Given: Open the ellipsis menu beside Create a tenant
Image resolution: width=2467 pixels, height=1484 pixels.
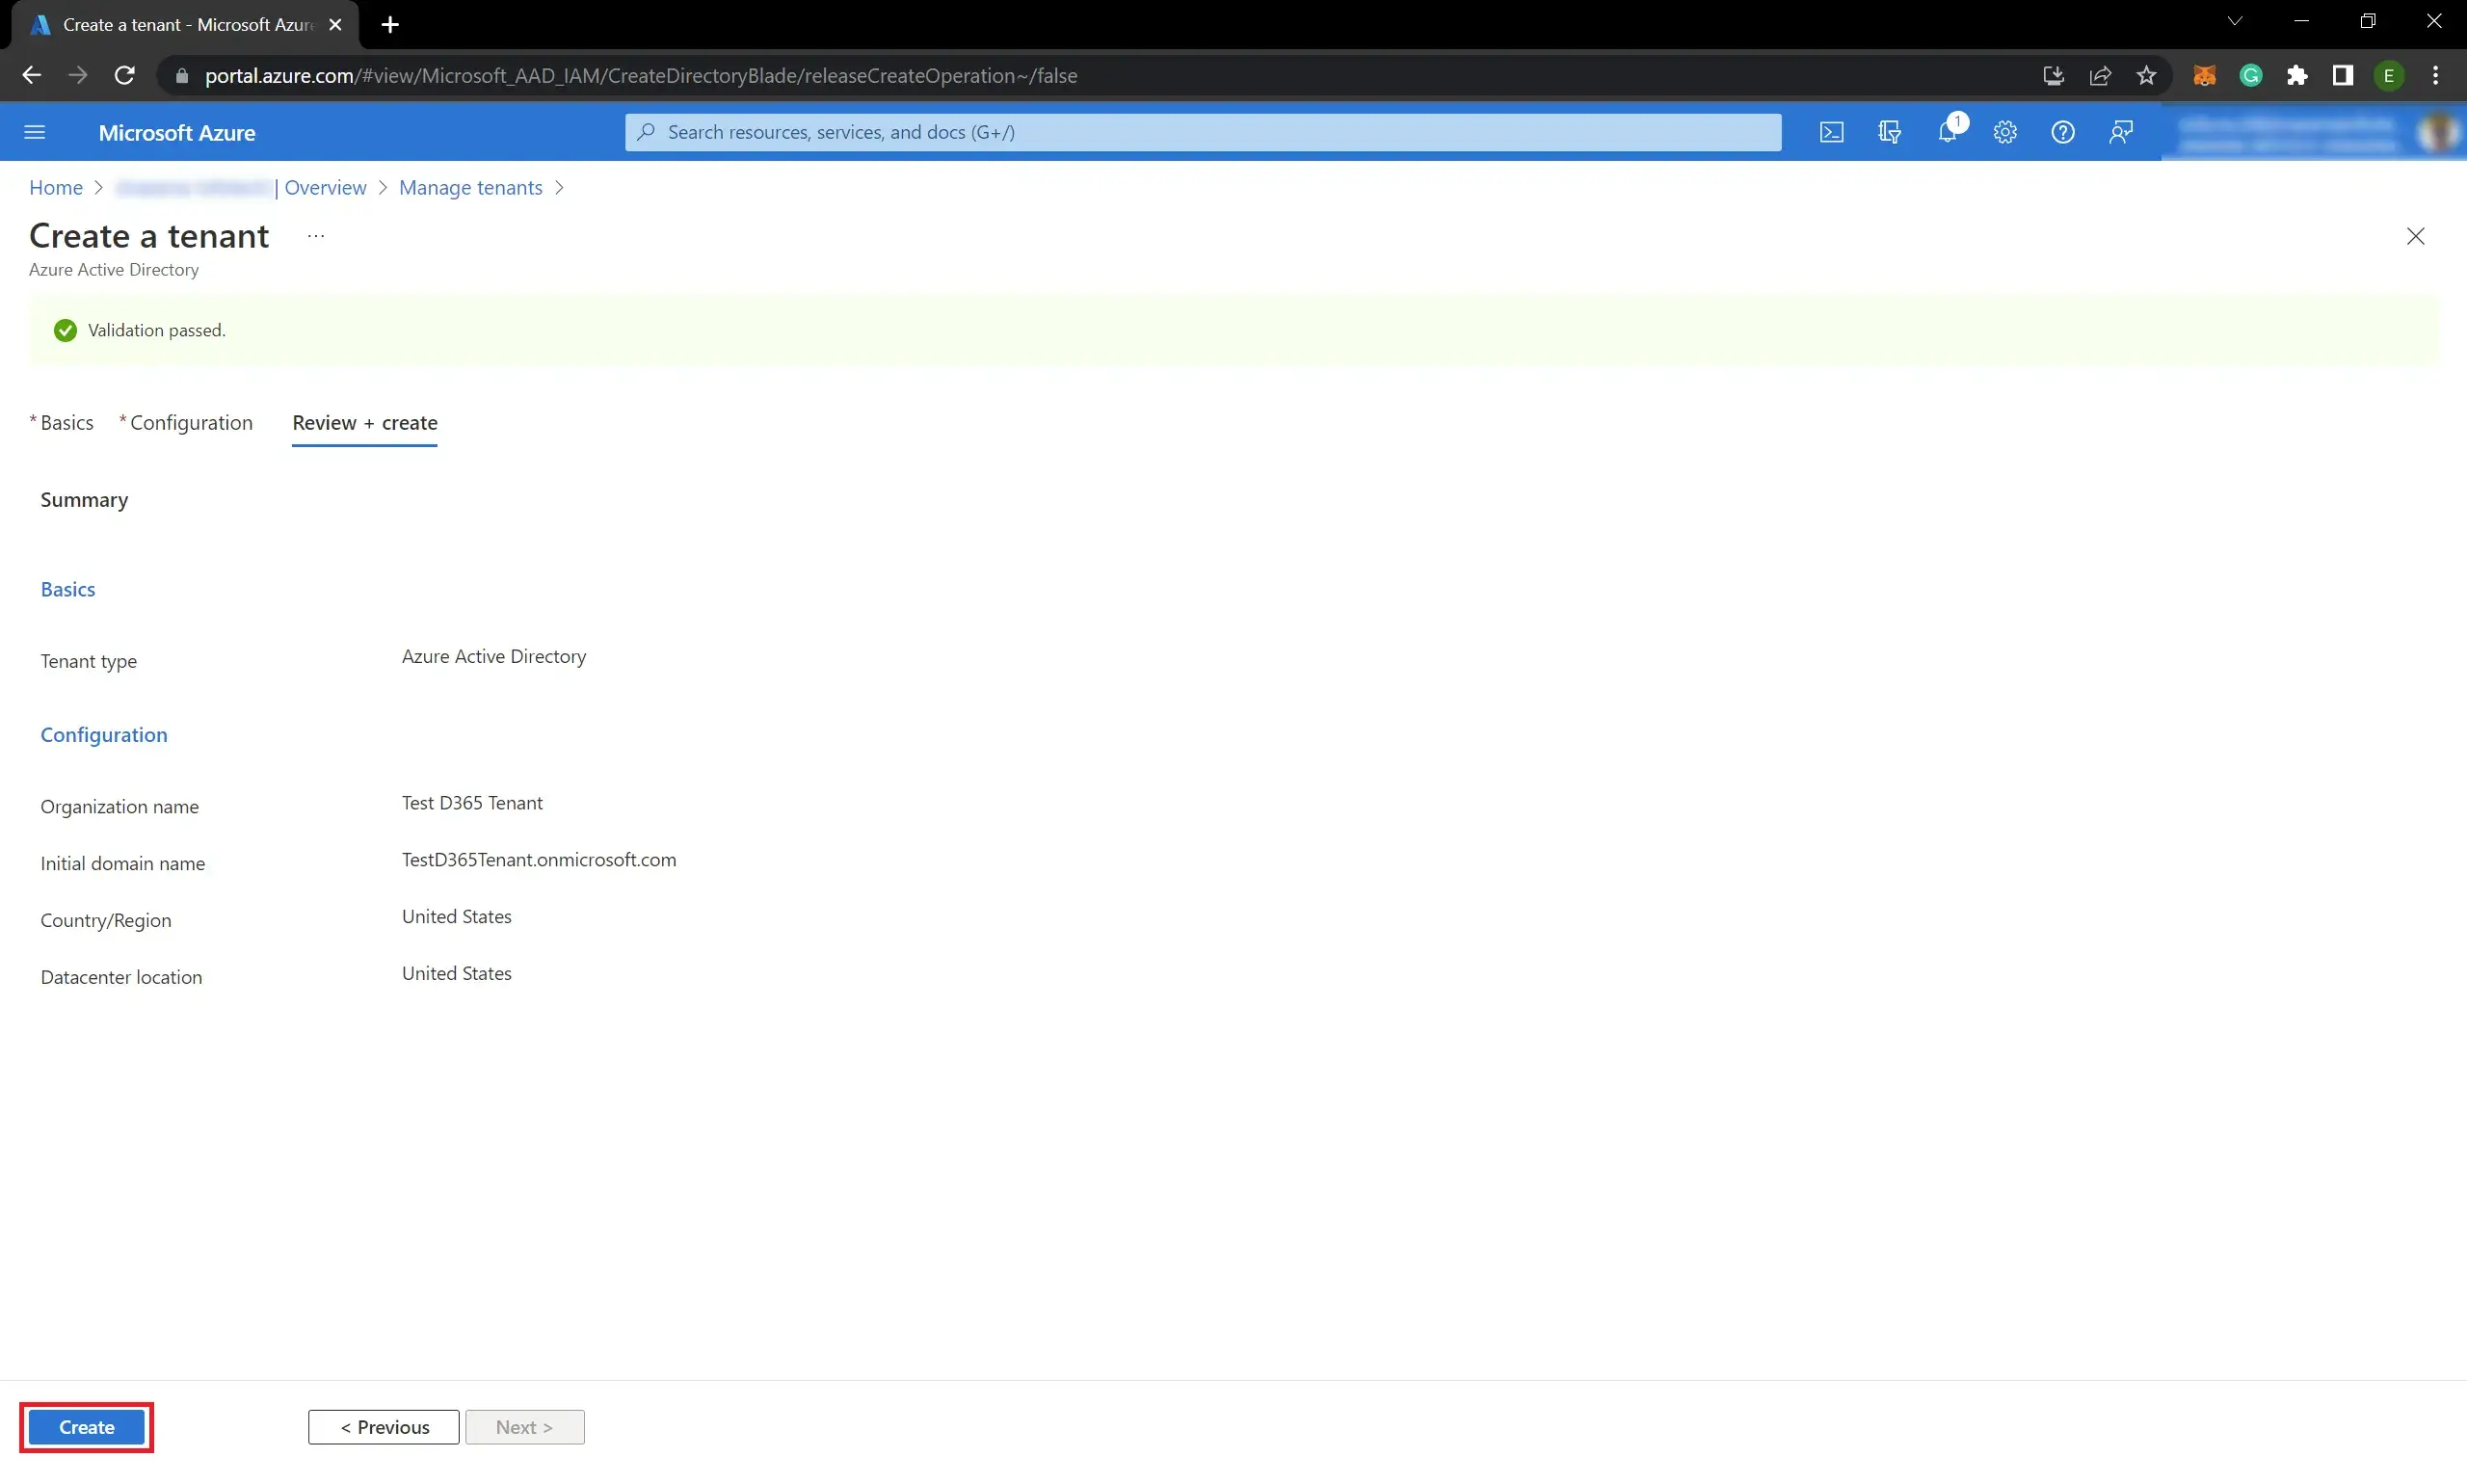Looking at the screenshot, I should pyautogui.click(x=316, y=236).
